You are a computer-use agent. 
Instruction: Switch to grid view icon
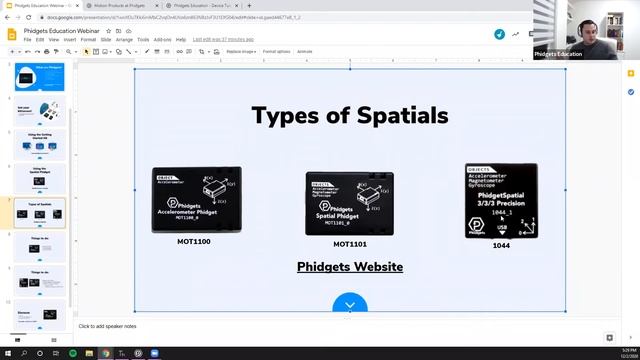coord(54,340)
